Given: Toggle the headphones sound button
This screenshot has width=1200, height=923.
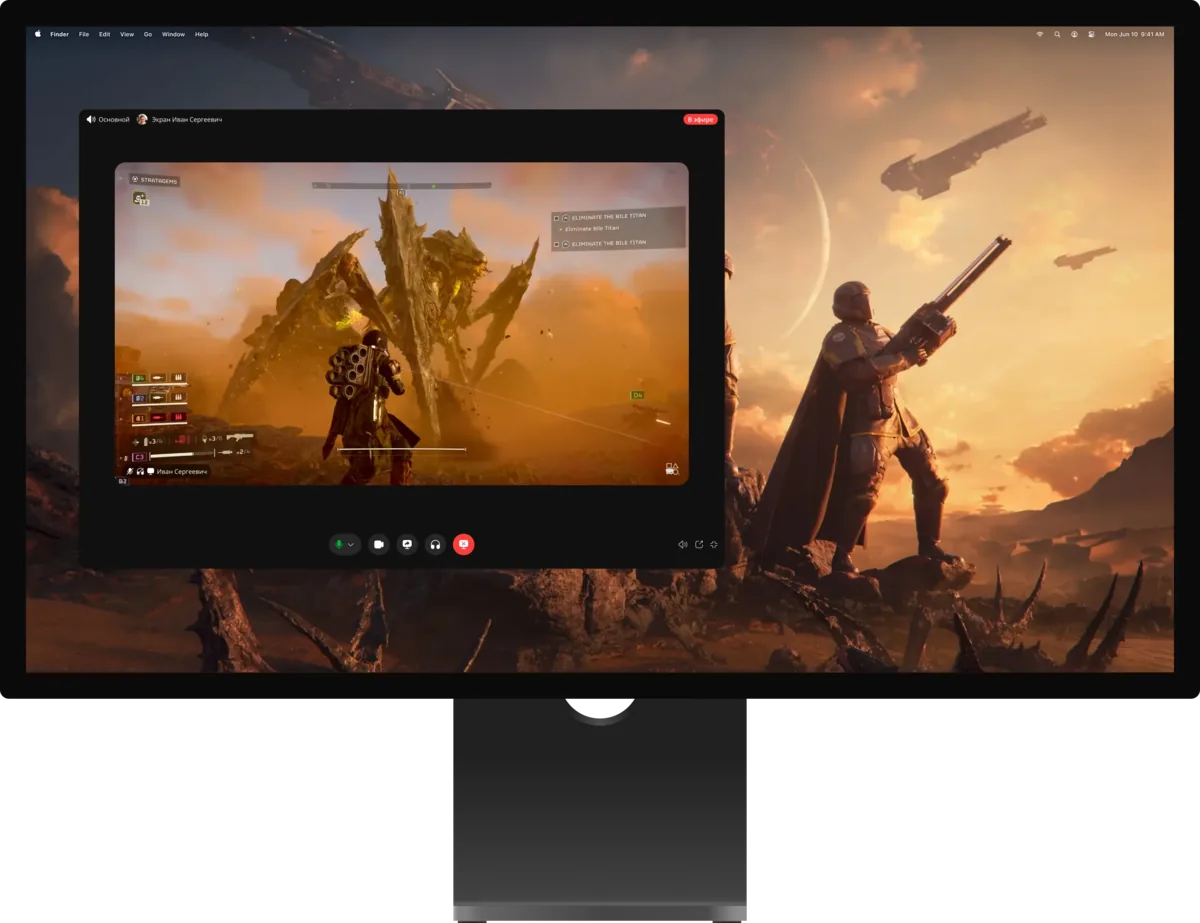Looking at the screenshot, I should point(435,544).
